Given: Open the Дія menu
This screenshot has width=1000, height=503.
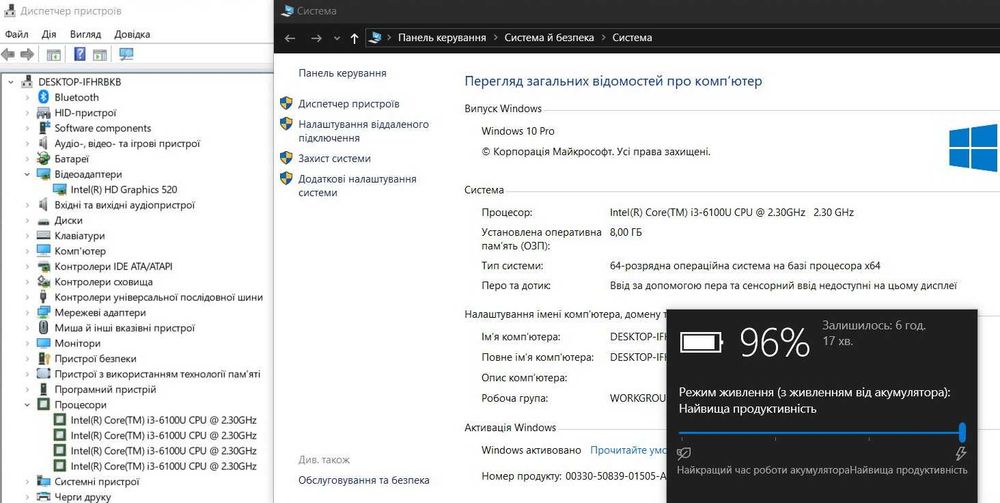Looking at the screenshot, I should 49,34.
